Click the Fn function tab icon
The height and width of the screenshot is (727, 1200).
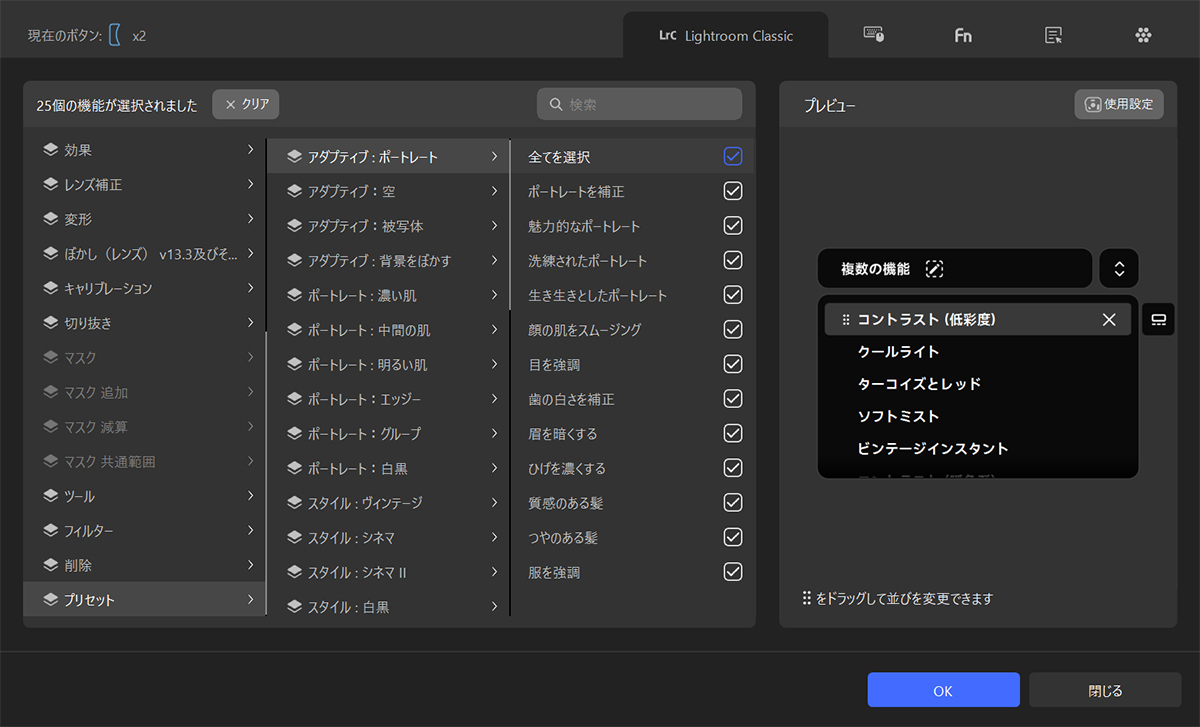point(963,35)
